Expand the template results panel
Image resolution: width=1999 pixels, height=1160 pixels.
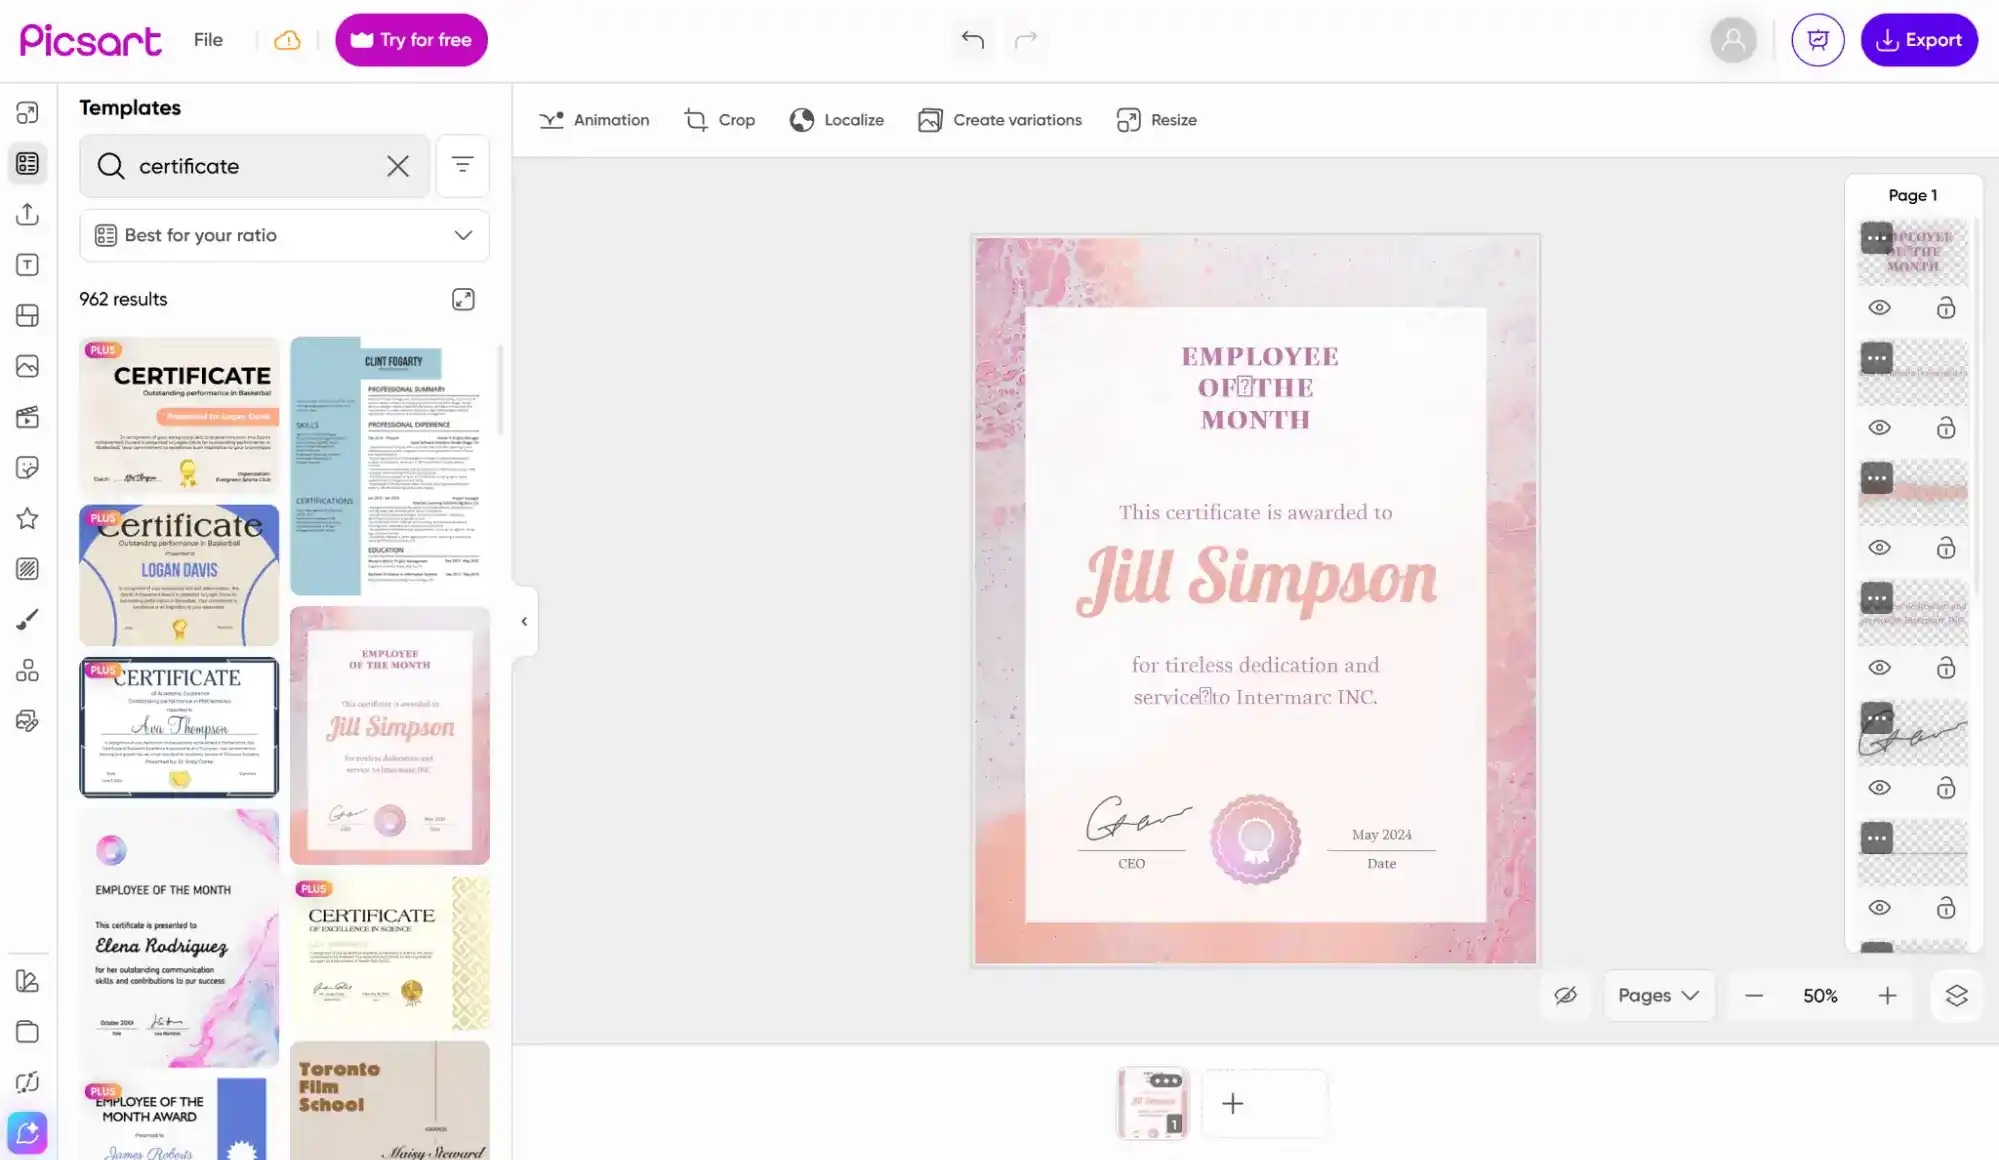pyautogui.click(x=463, y=299)
